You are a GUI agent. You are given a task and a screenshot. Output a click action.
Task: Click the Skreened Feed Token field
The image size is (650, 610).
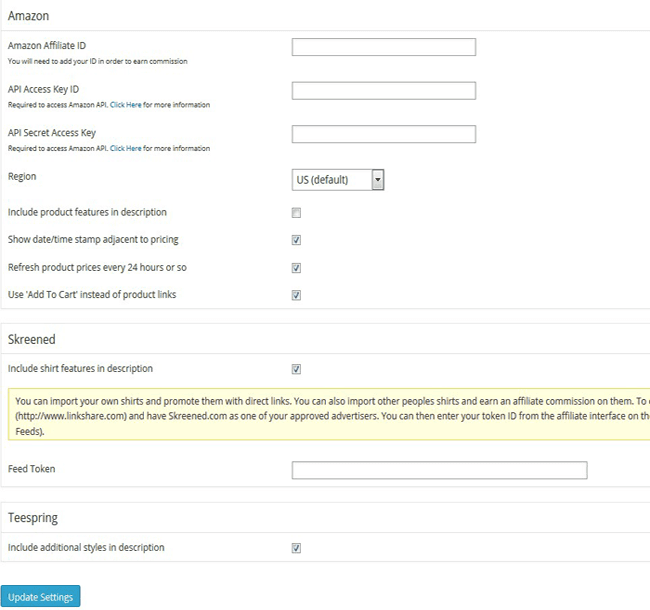439,470
